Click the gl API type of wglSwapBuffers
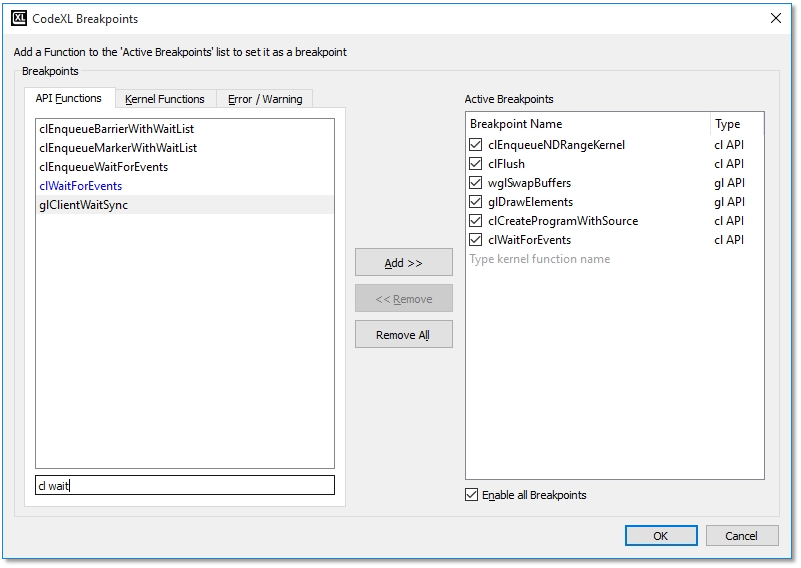Screen dimensions: 801x568 [x=729, y=183]
